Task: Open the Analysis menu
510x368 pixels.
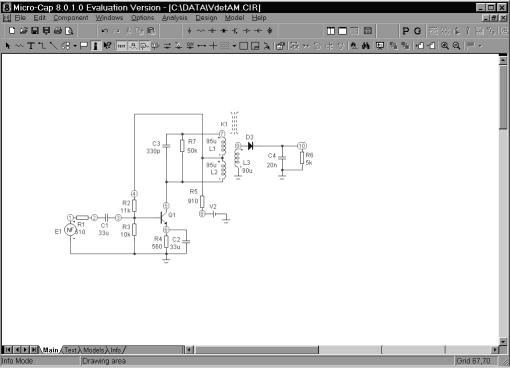Action: point(174,18)
